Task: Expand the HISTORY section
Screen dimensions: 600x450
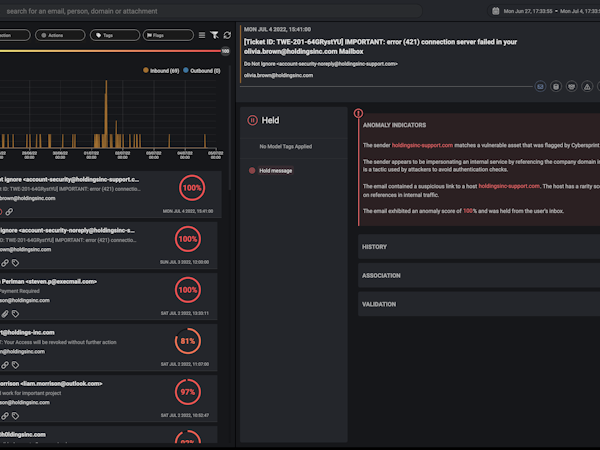Action: 479,247
